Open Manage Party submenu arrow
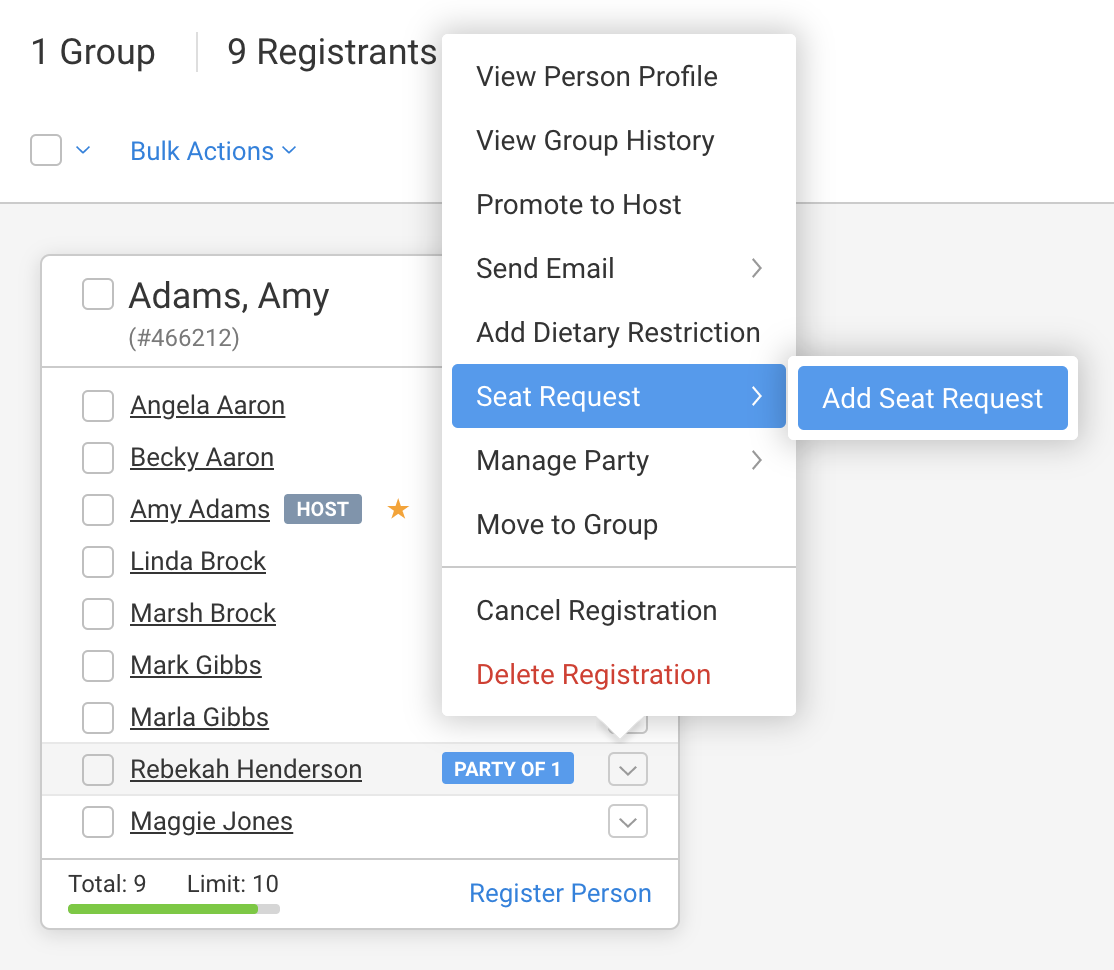The width and height of the screenshot is (1114, 970). coord(757,460)
